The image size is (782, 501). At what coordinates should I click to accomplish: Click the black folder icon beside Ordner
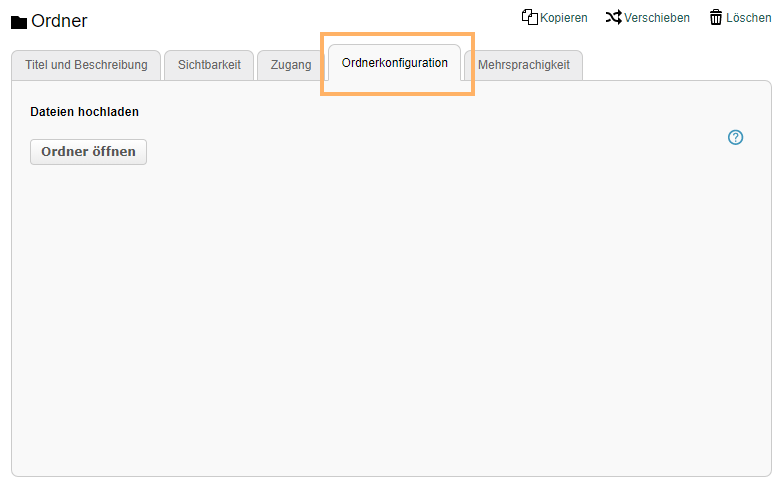point(18,22)
